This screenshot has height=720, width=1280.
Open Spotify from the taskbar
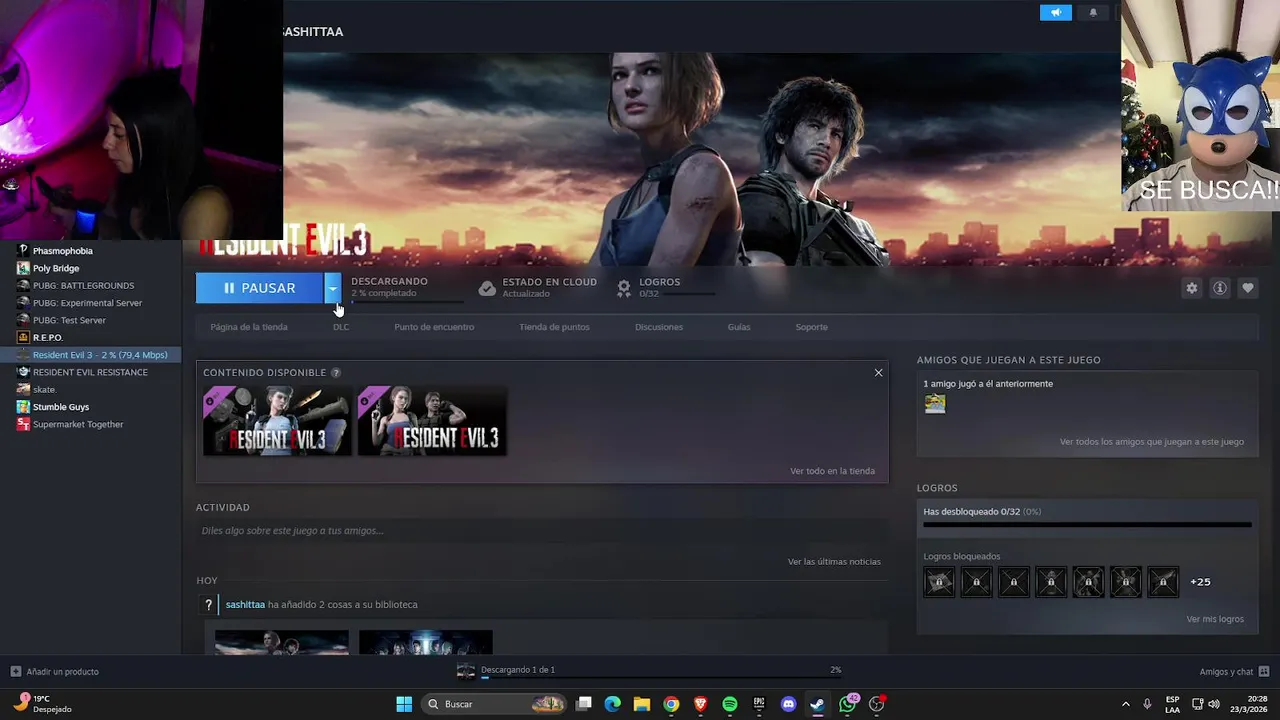[x=730, y=704]
